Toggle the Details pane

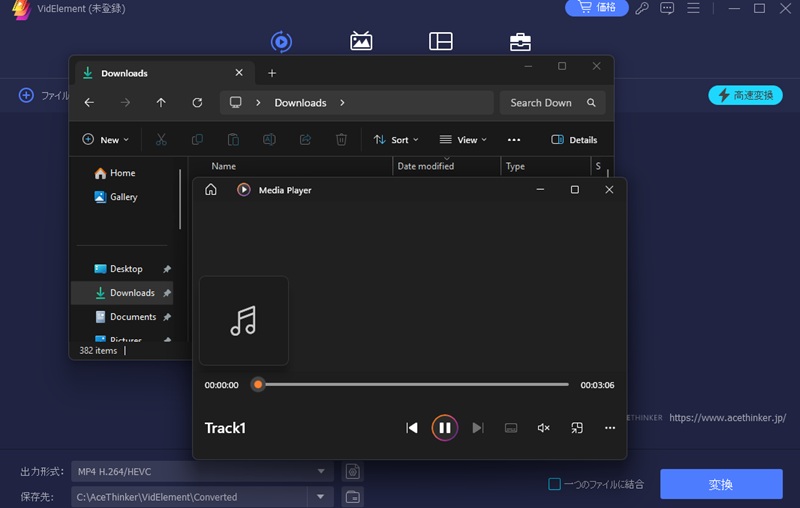(x=574, y=140)
